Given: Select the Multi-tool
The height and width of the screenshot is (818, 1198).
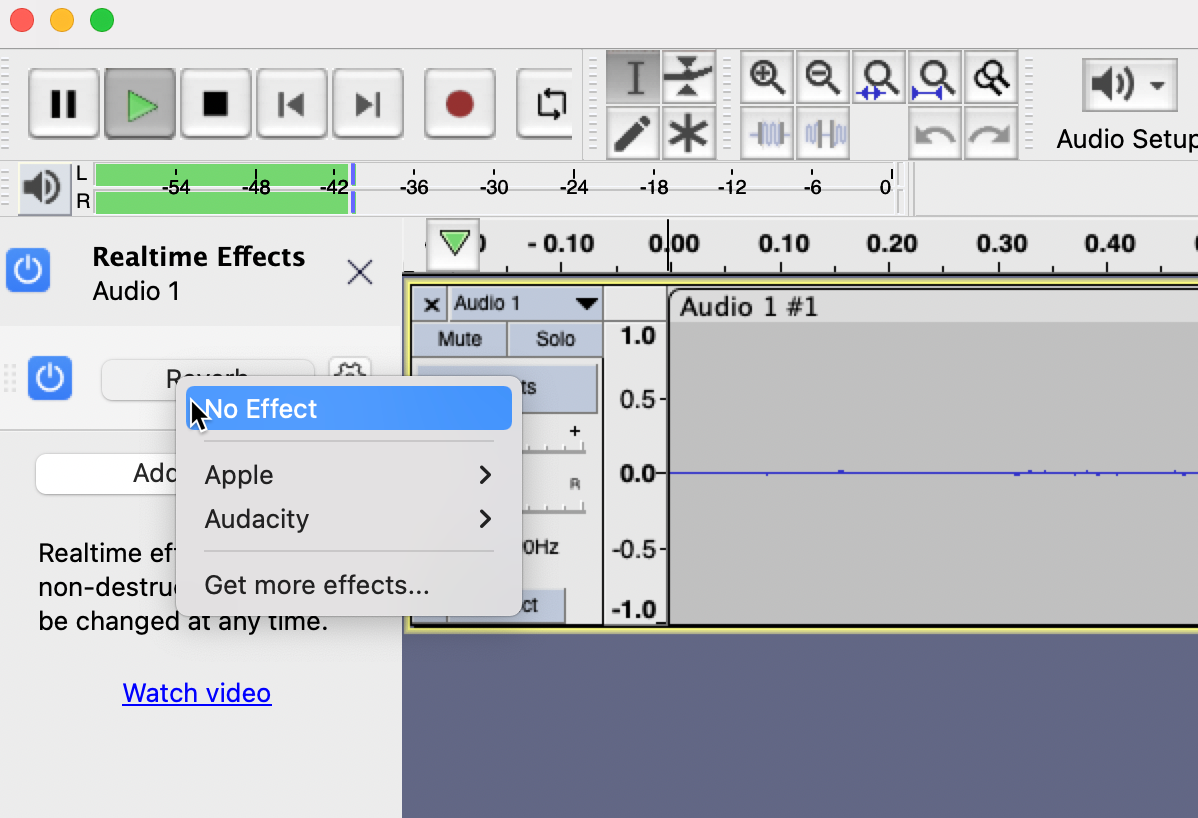Looking at the screenshot, I should click(690, 131).
